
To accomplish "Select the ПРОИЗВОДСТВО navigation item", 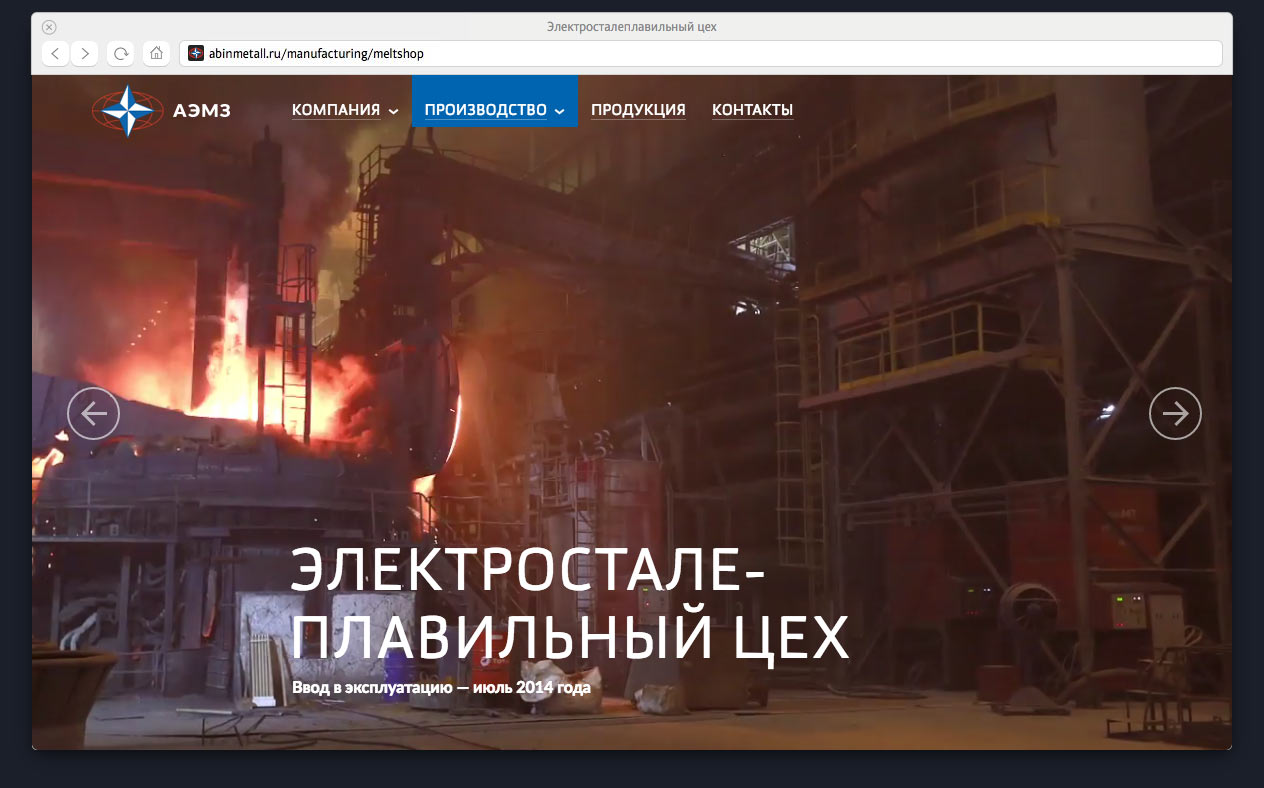I will 485,110.
